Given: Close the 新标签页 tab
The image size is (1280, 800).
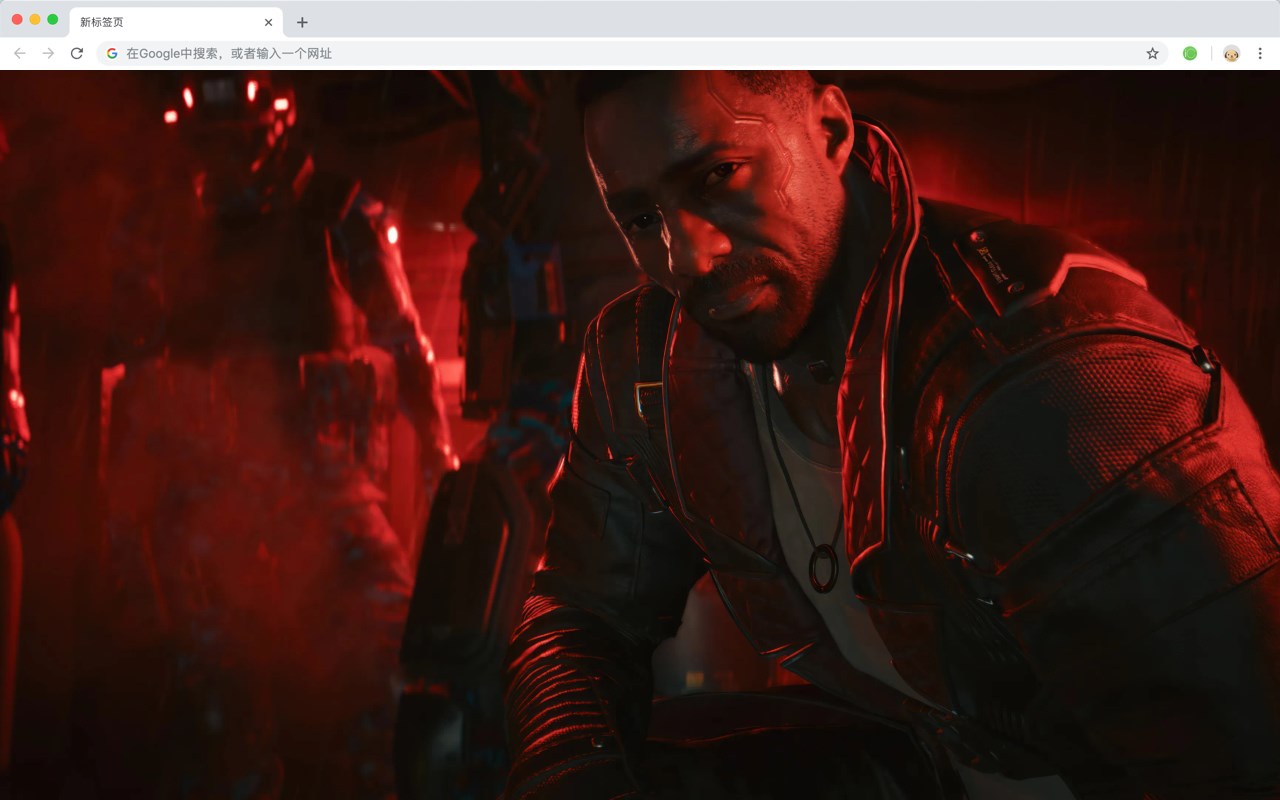Looking at the screenshot, I should [268, 22].
